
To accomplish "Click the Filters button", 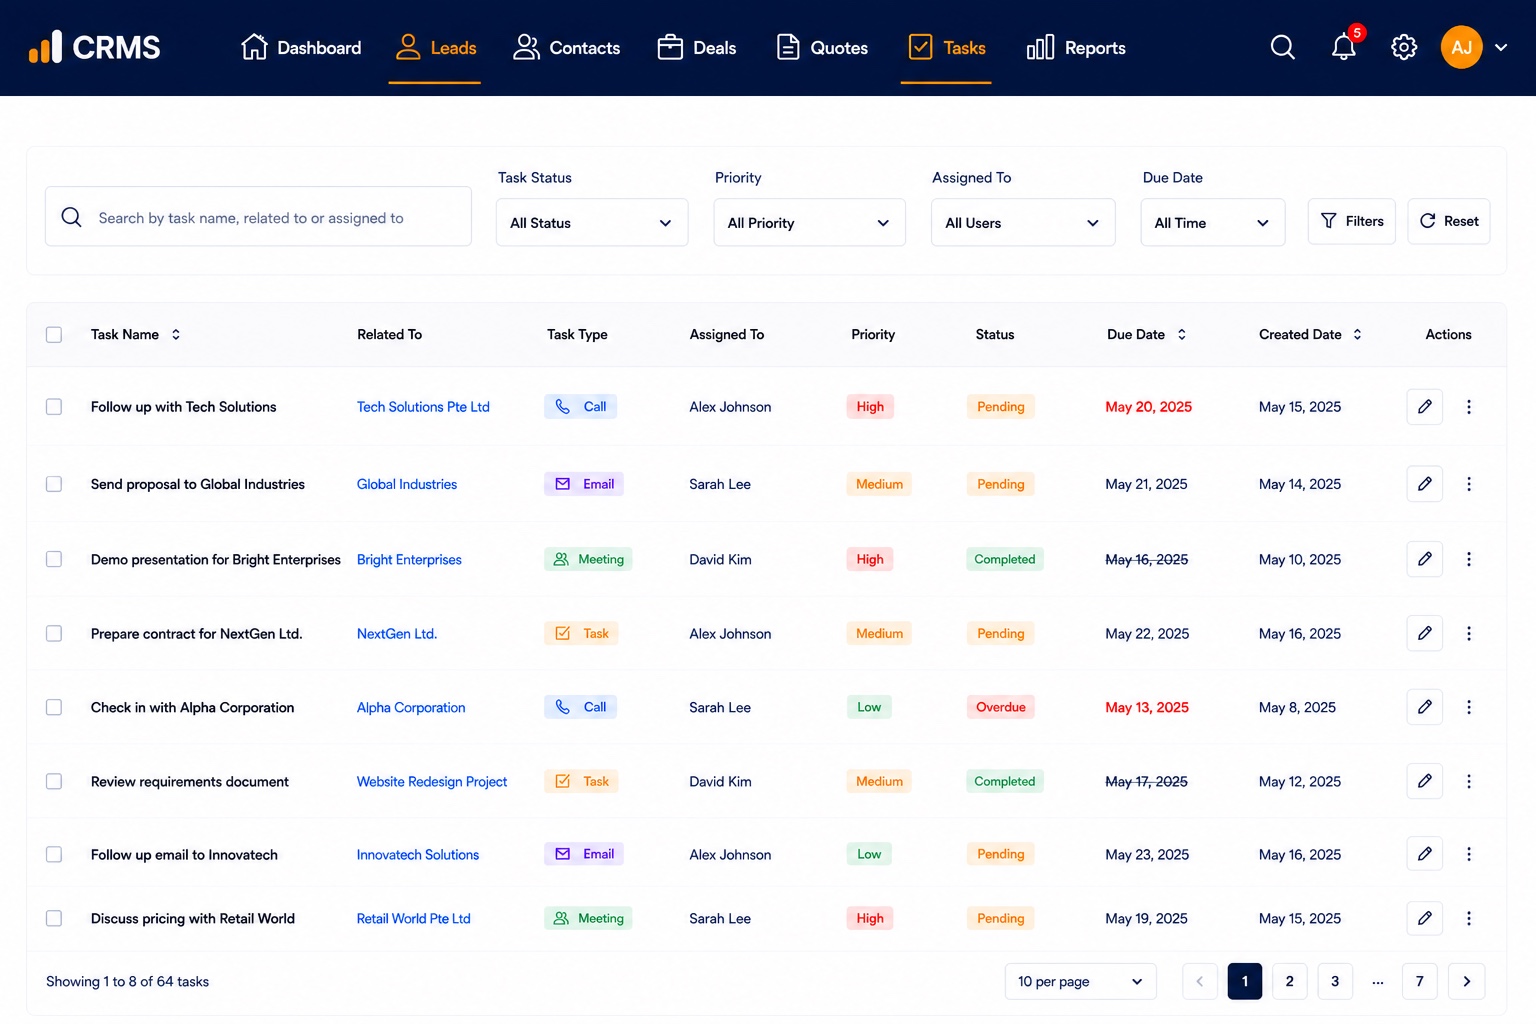I will pyautogui.click(x=1351, y=221).
